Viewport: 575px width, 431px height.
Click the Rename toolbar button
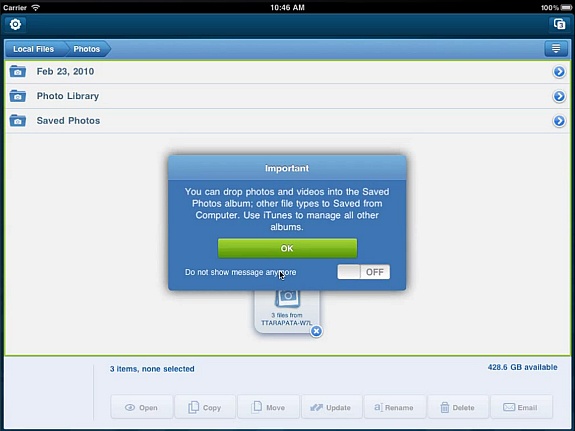pyautogui.click(x=395, y=407)
